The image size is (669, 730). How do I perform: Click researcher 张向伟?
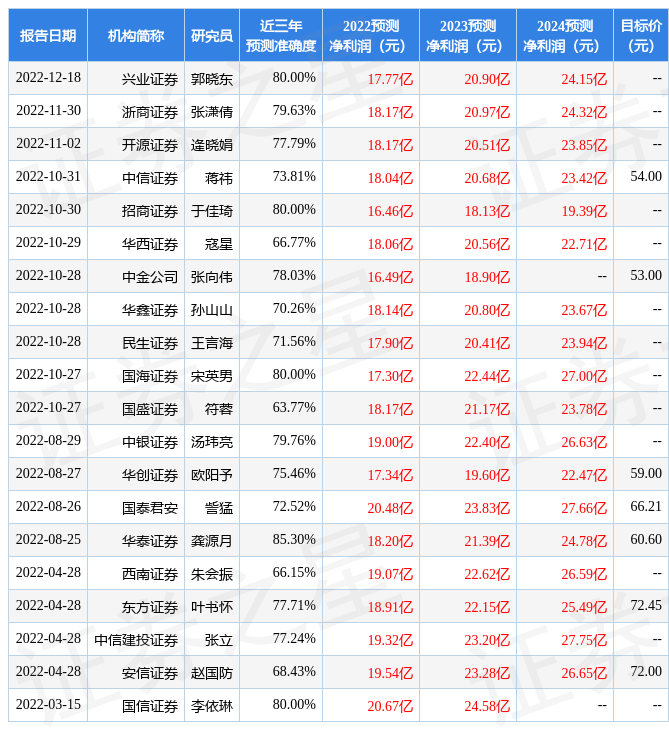tap(212, 277)
